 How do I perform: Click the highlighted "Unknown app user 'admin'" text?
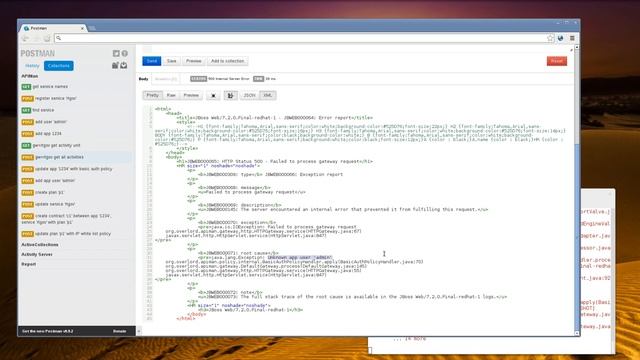click(300, 258)
